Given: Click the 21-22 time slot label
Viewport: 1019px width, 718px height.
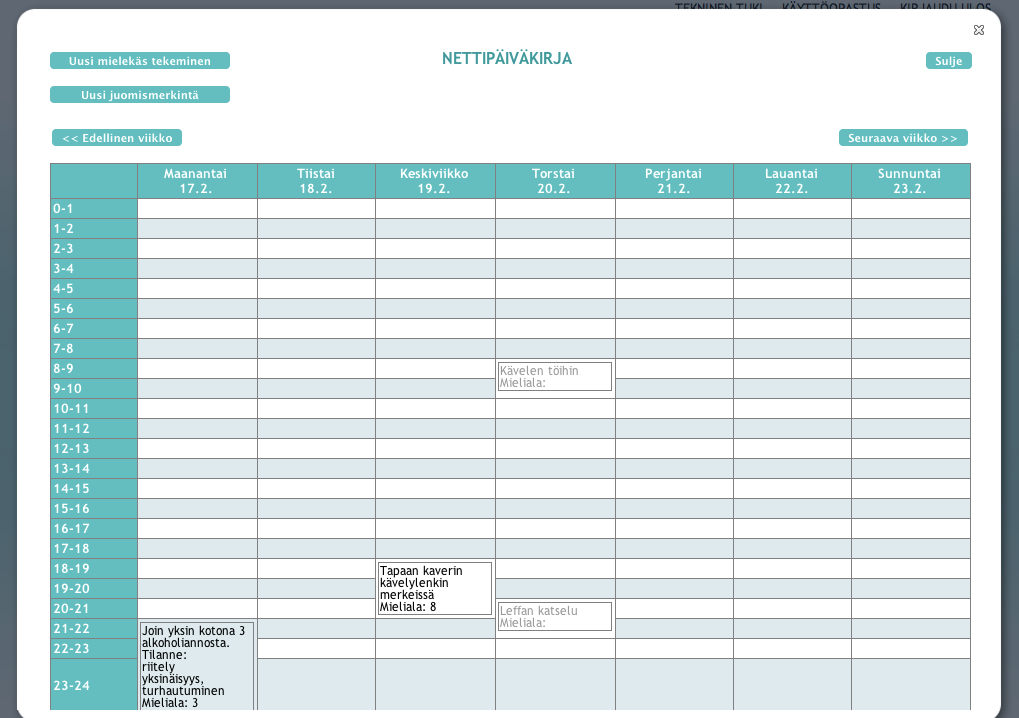Looking at the screenshot, I should [x=94, y=628].
